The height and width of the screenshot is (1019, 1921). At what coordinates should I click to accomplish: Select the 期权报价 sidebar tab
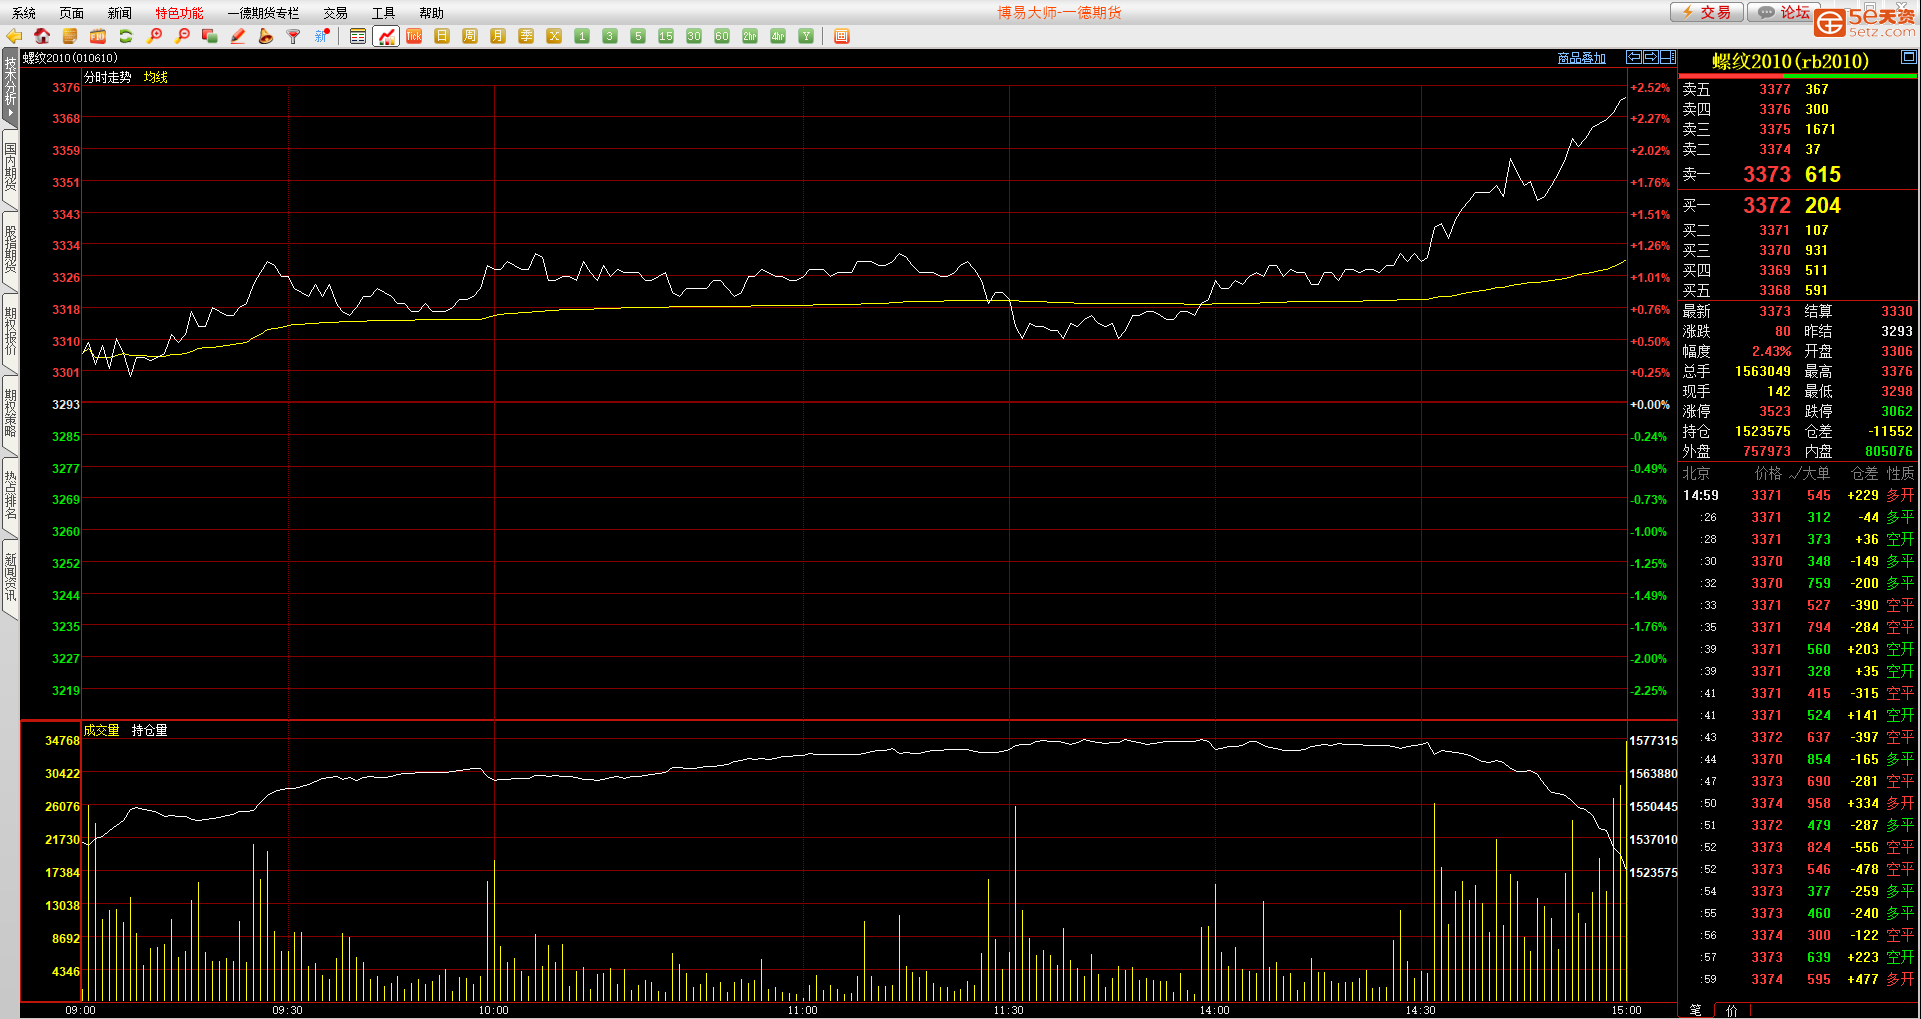(10, 331)
